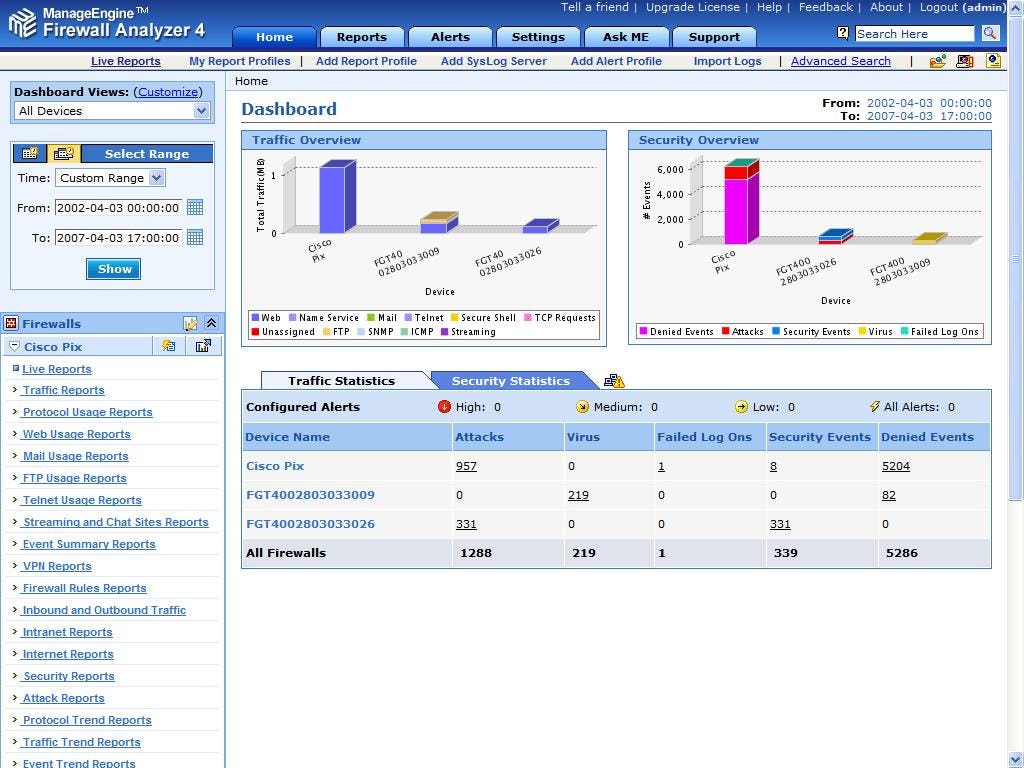Viewport: 1024px width, 768px height.
Task: Click the yellow note page icon
Action: (x=993, y=61)
